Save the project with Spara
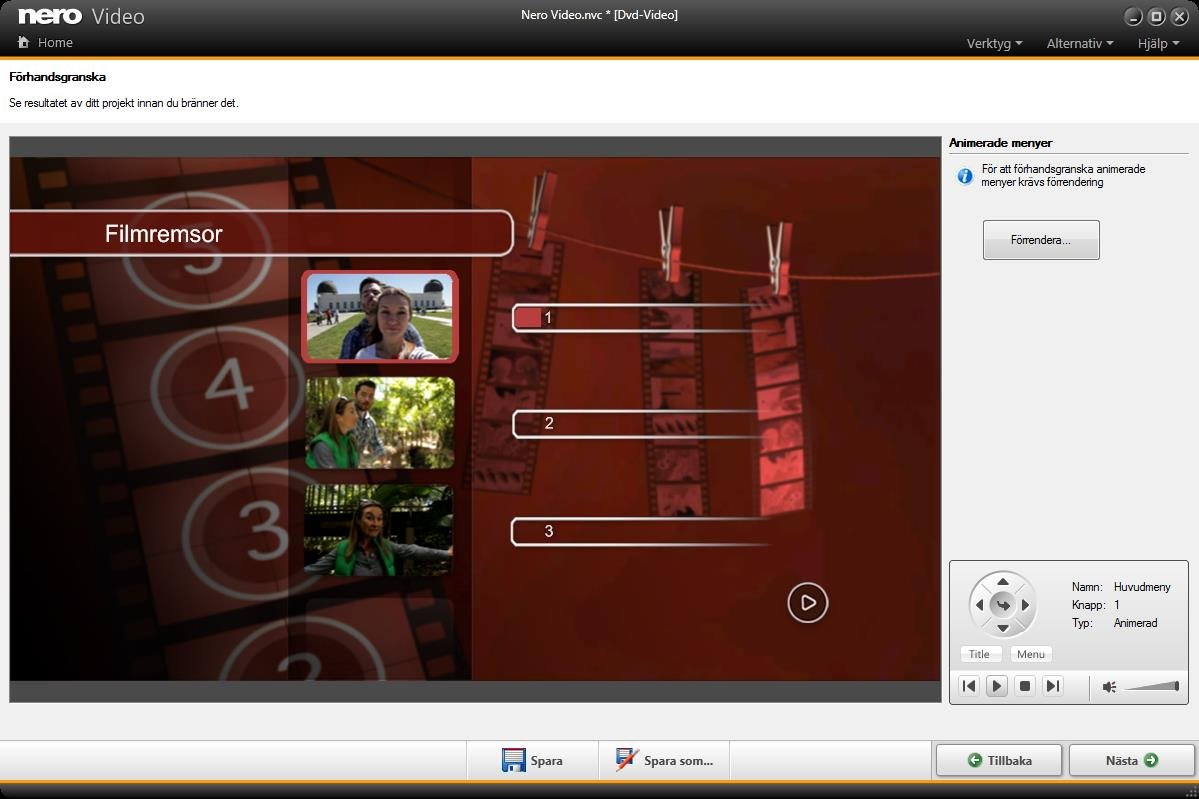 [532, 760]
